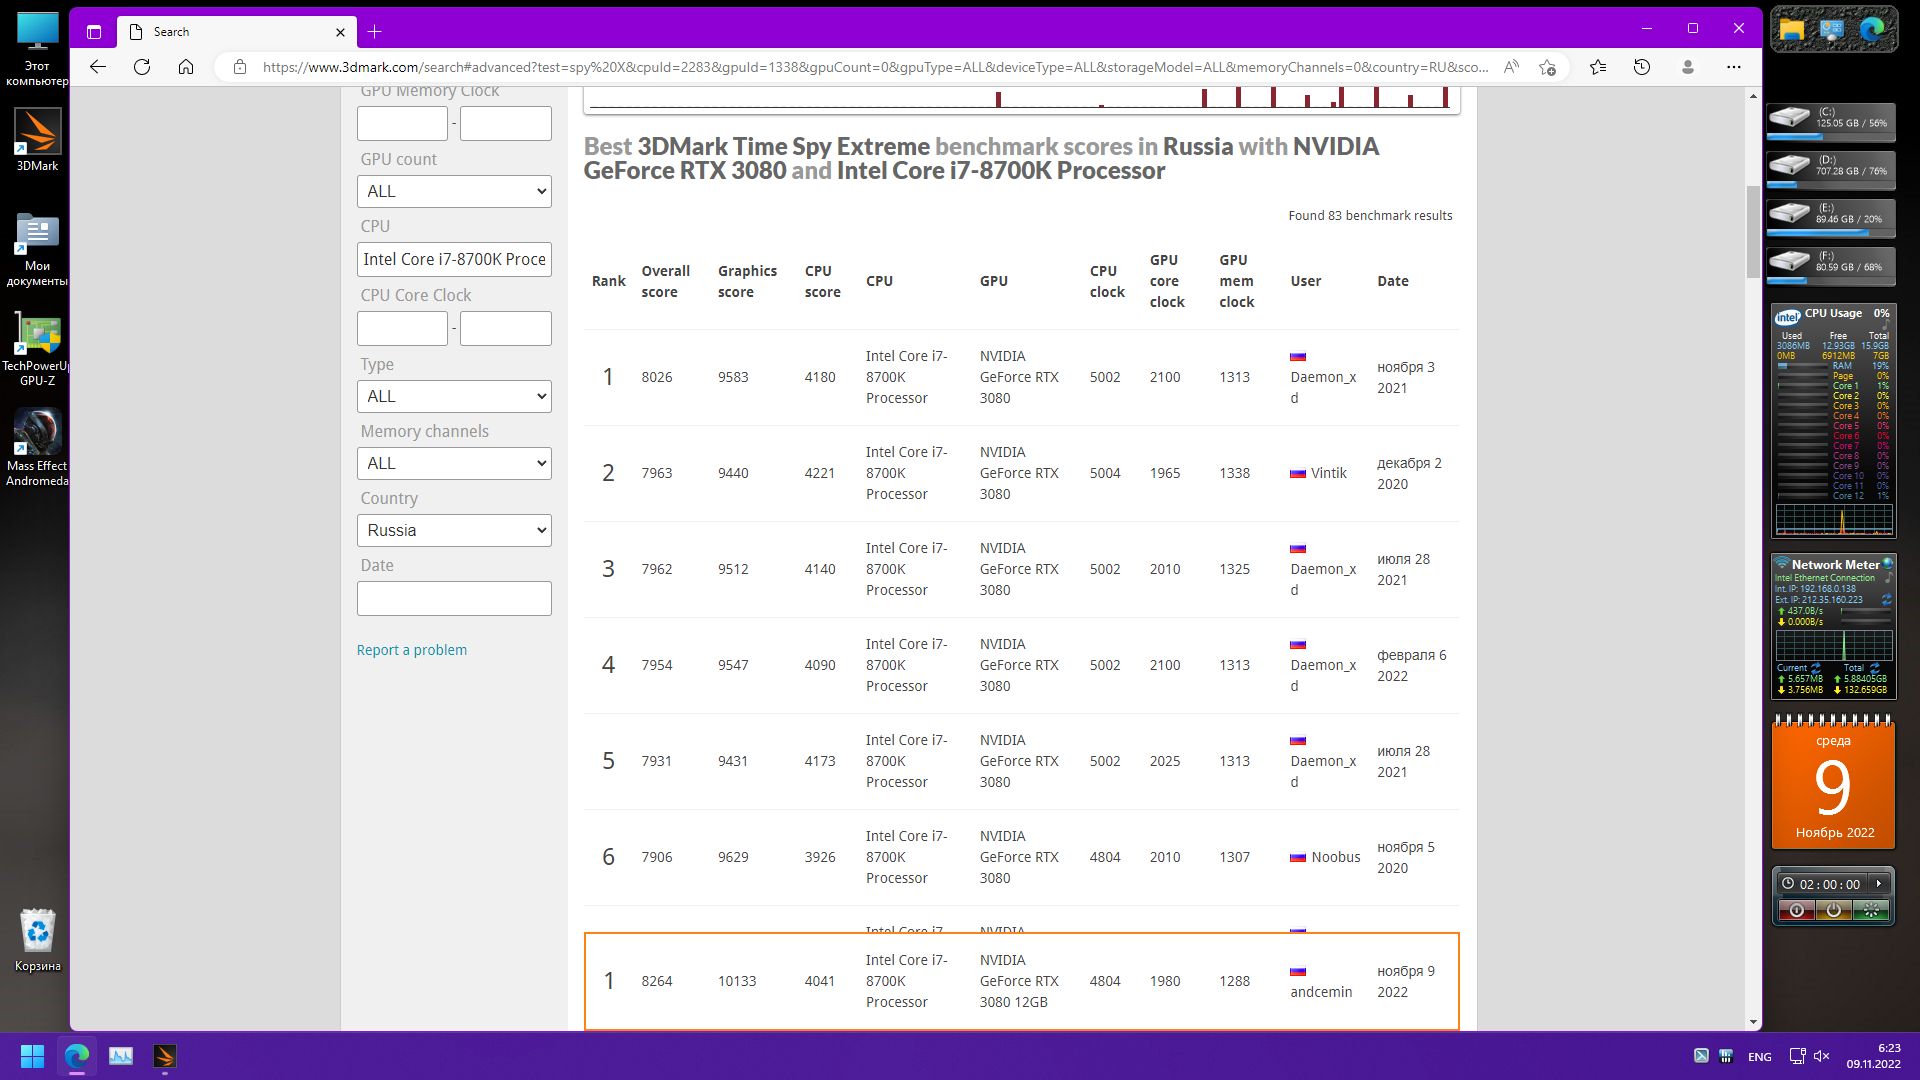1920x1080 pixels.
Task: Open a new tab with plus button
Action: point(374,32)
